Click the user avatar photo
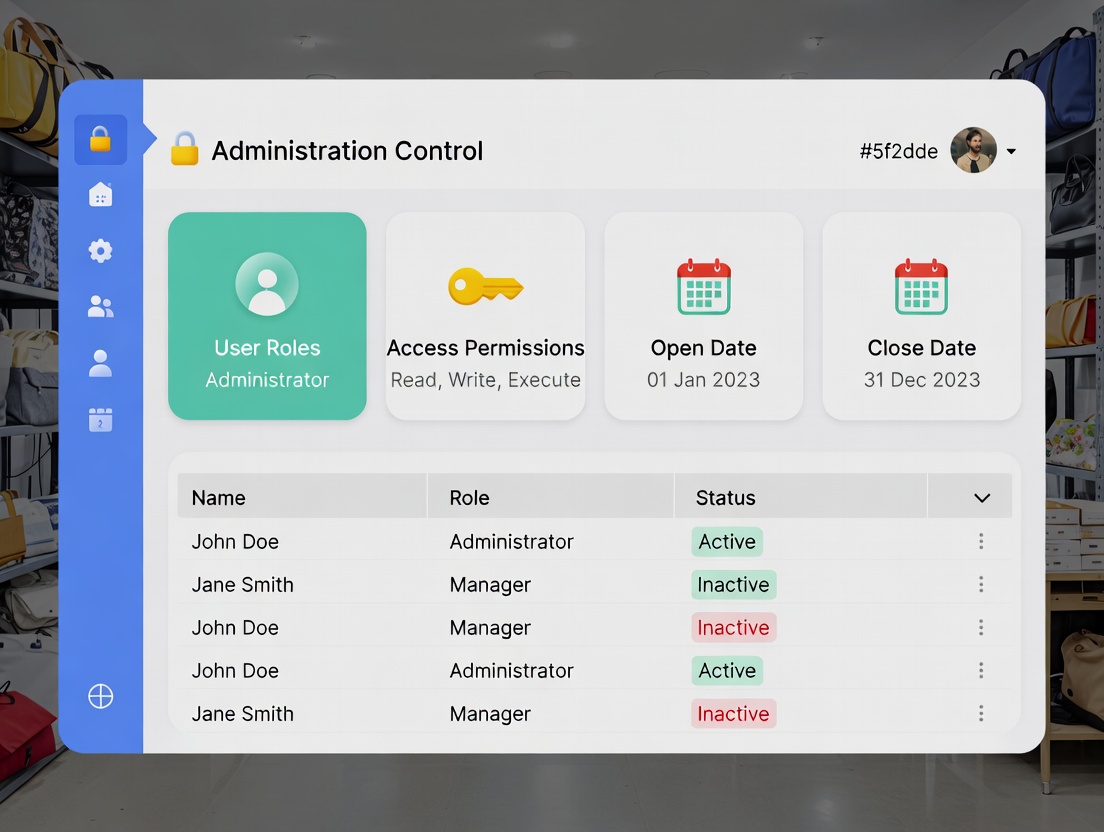Image resolution: width=1104 pixels, height=832 pixels. point(973,151)
